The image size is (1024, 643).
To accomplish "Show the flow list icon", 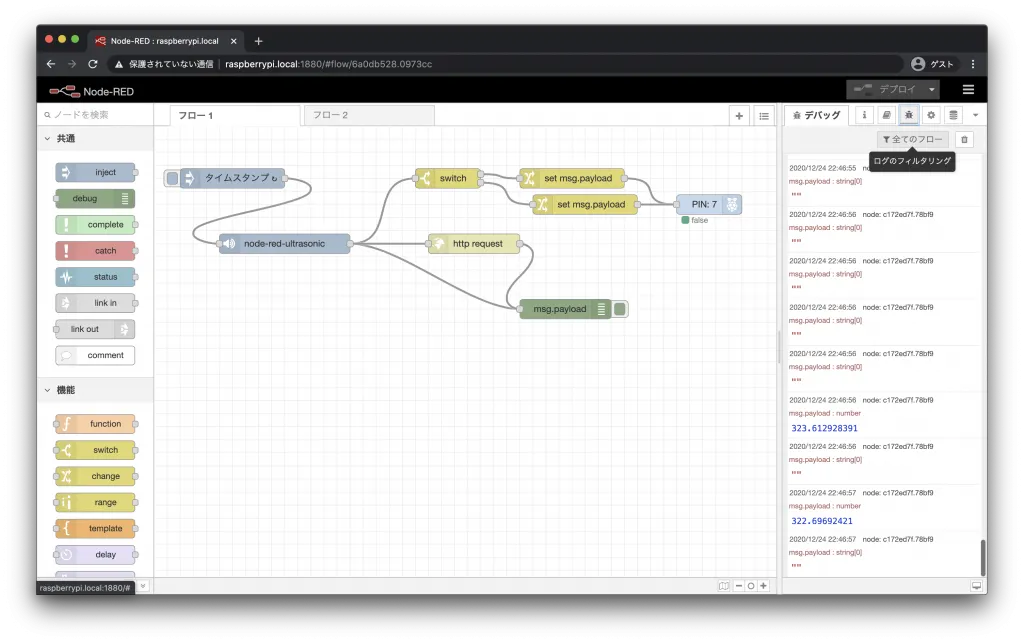I will coord(764,116).
